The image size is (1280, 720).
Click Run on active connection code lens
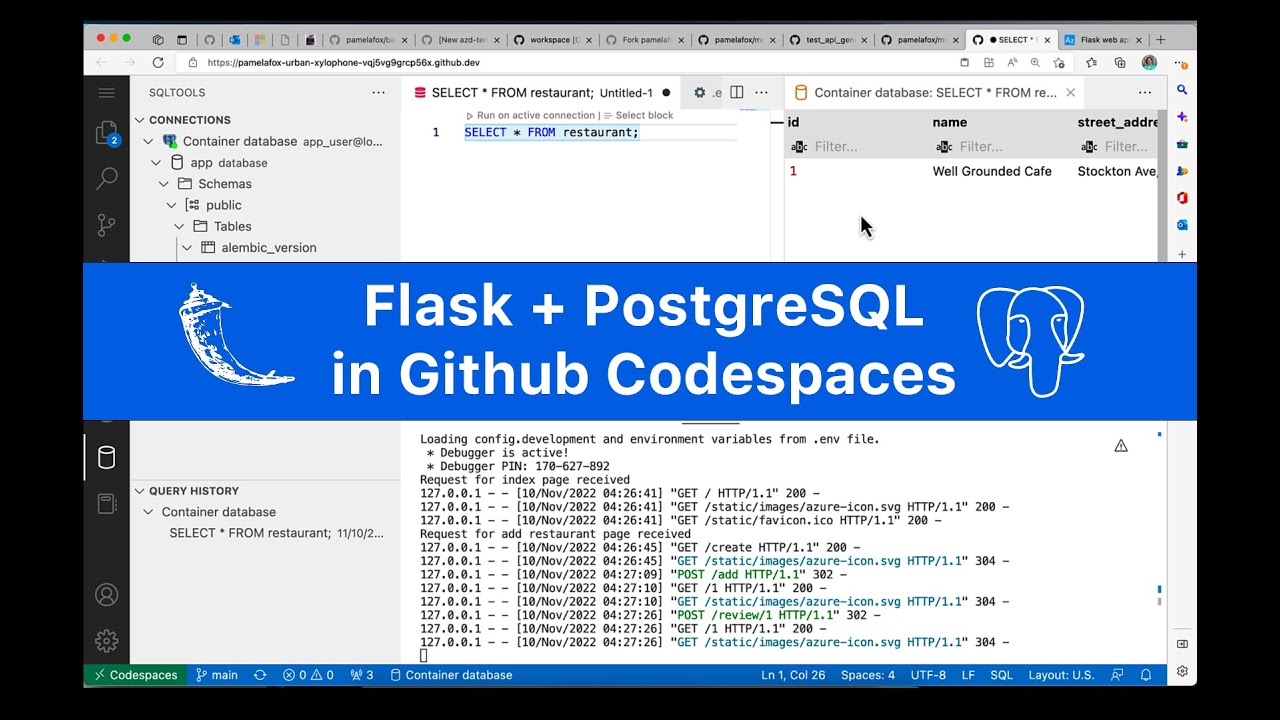[536, 116]
